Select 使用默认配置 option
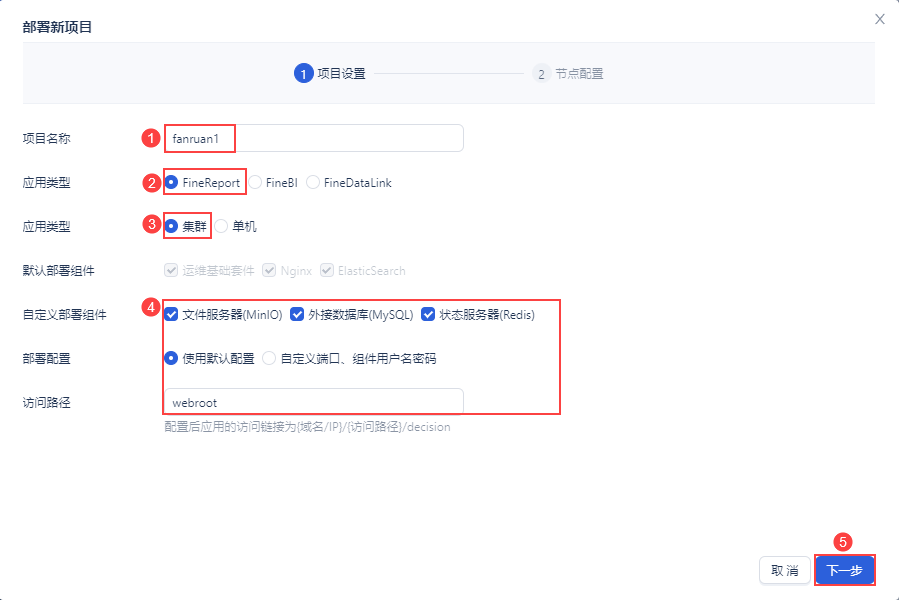 tap(210, 359)
